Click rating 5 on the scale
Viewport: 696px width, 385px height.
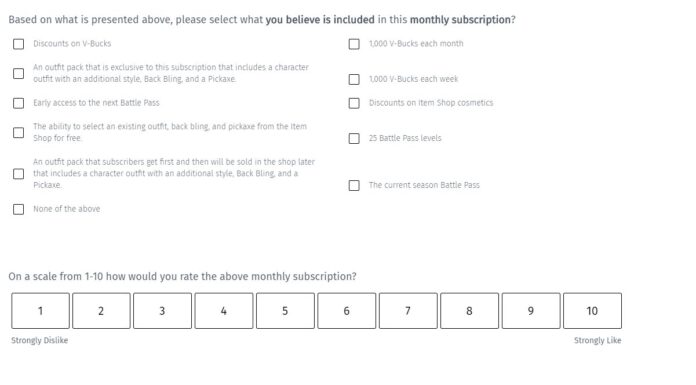(285, 311)
